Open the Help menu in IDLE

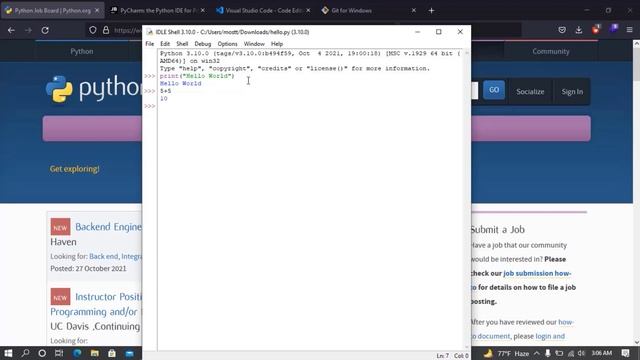click(277, 44)
